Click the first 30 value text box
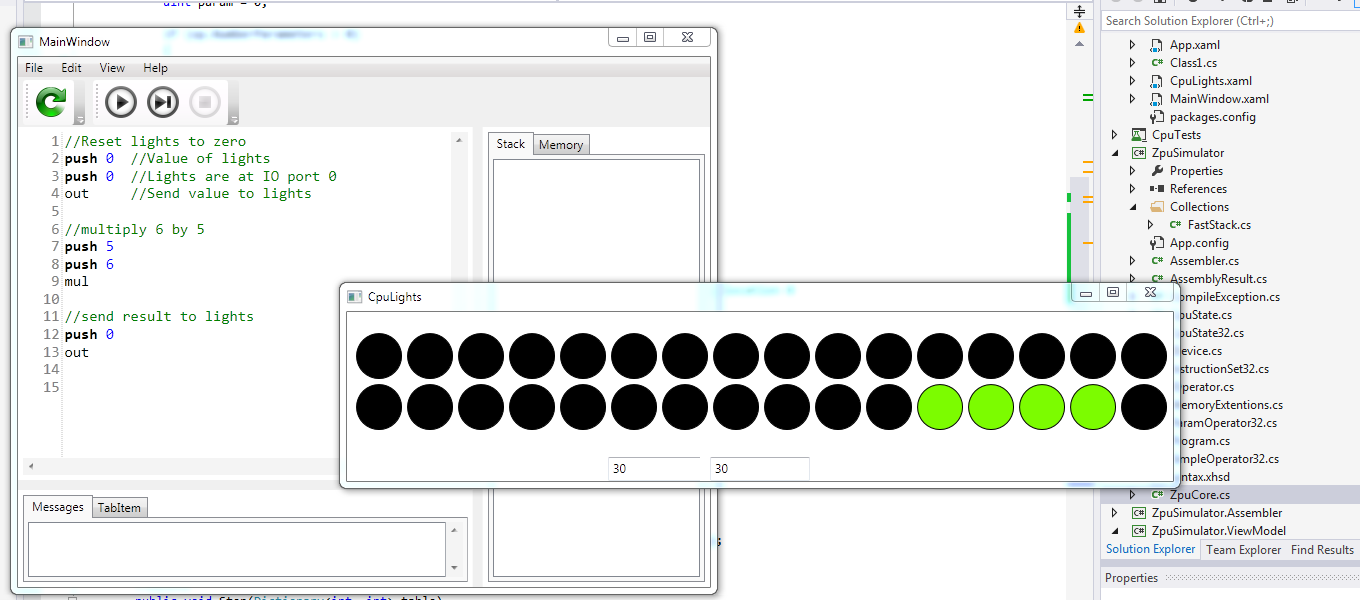The height and width of the screenshot is (600, 1360). [x=654, y=468]
